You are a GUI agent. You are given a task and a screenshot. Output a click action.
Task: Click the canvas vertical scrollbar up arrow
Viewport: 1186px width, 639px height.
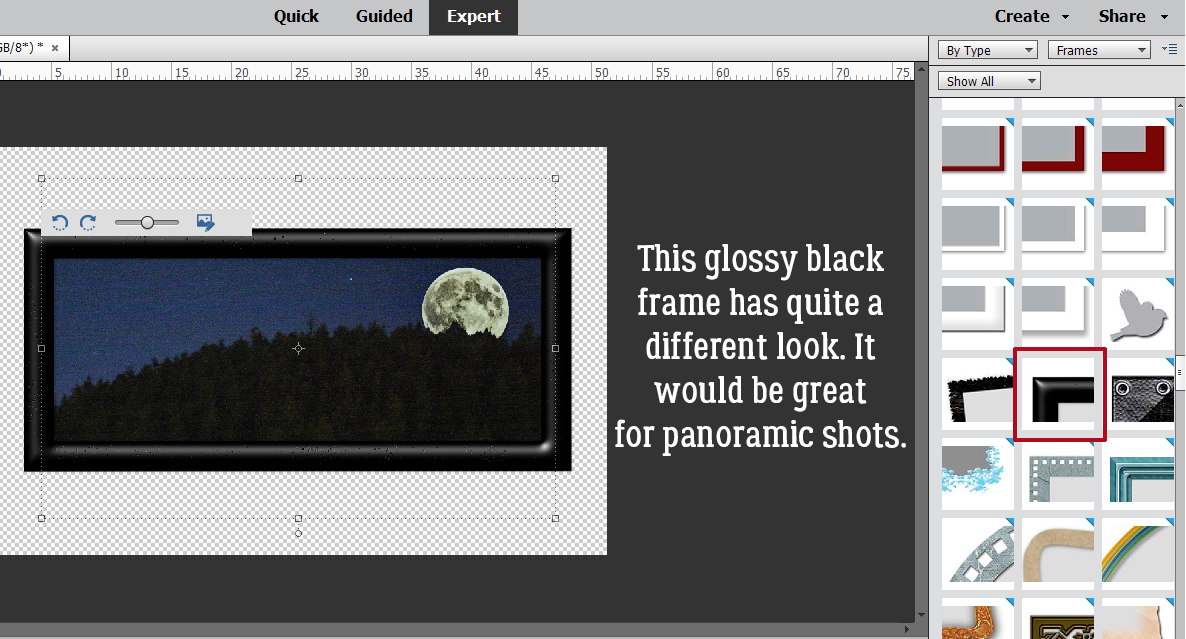[x=921, y=69]
